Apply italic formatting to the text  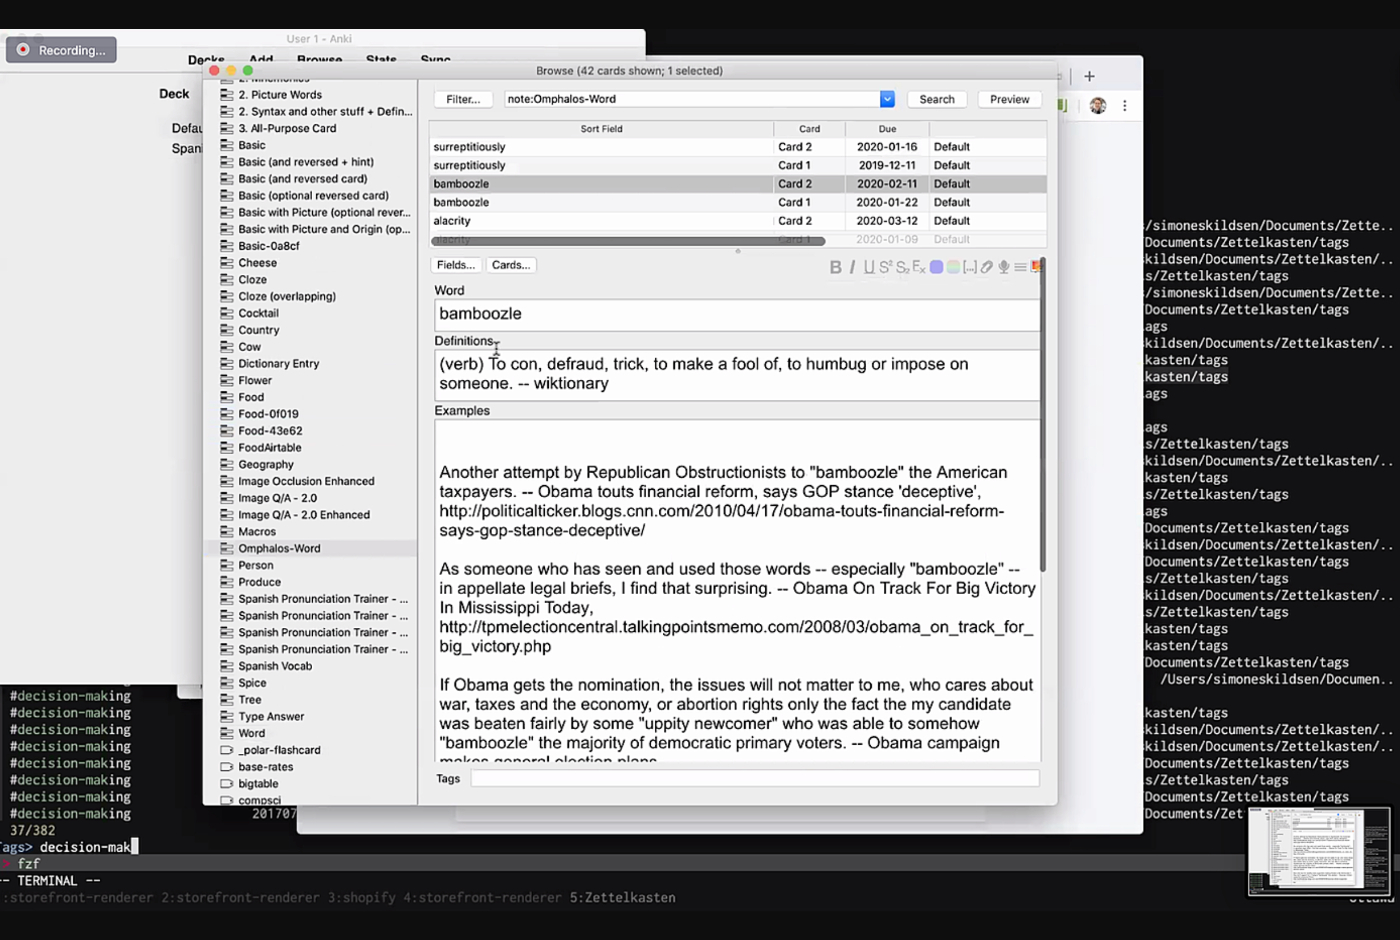coord(852,267)
